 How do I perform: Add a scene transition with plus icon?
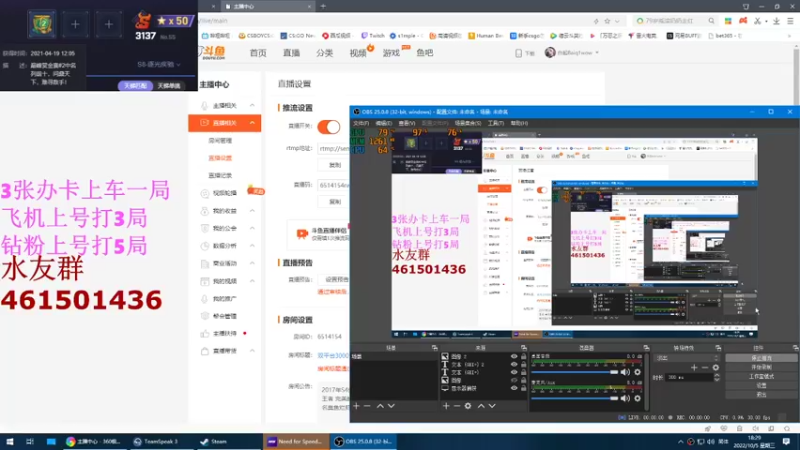pyautogui.click(x=694, y=367)
